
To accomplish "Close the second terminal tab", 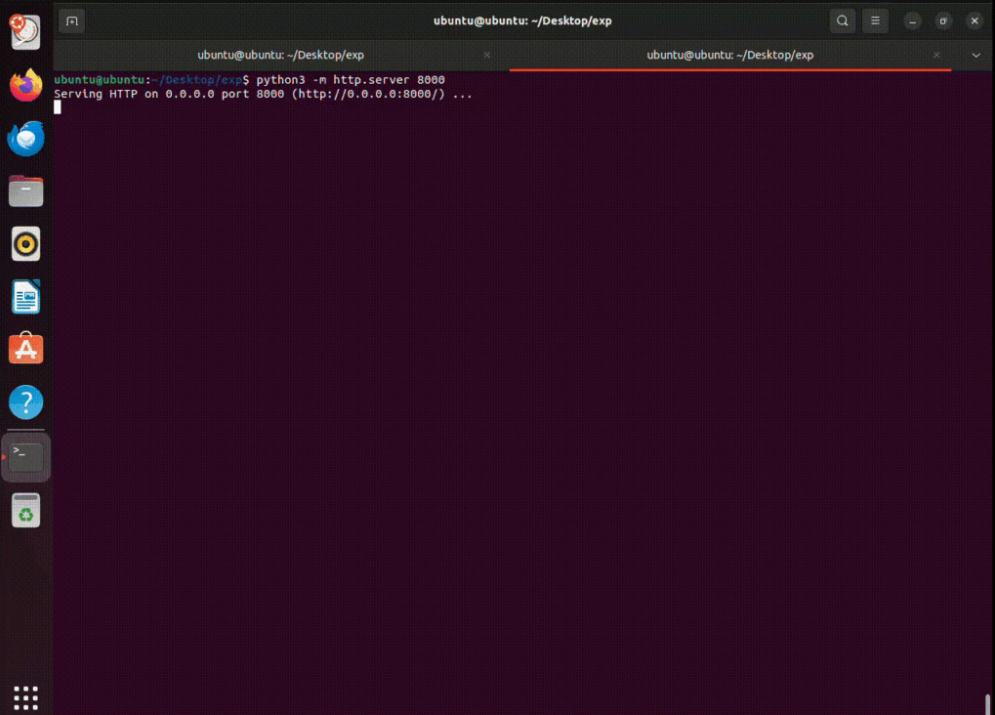I will coord(937,55).
